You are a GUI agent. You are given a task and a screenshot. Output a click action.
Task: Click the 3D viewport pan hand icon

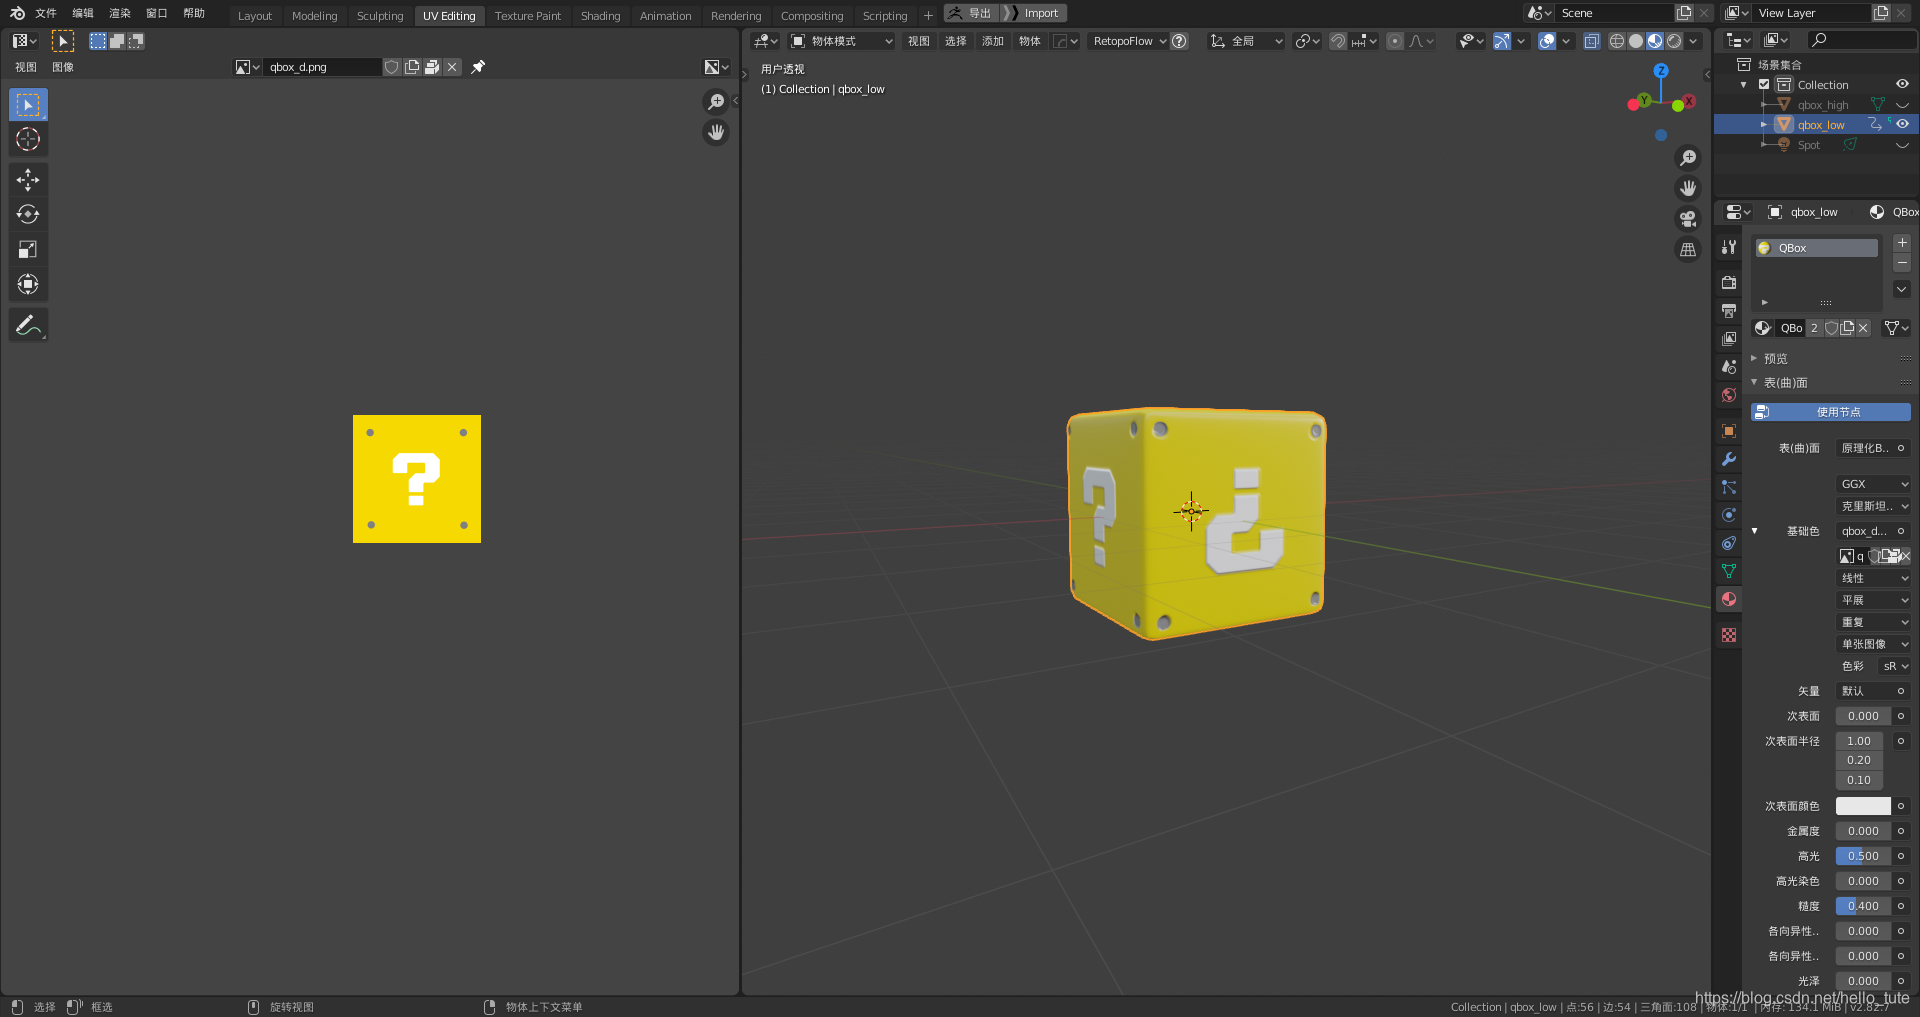1688,188
